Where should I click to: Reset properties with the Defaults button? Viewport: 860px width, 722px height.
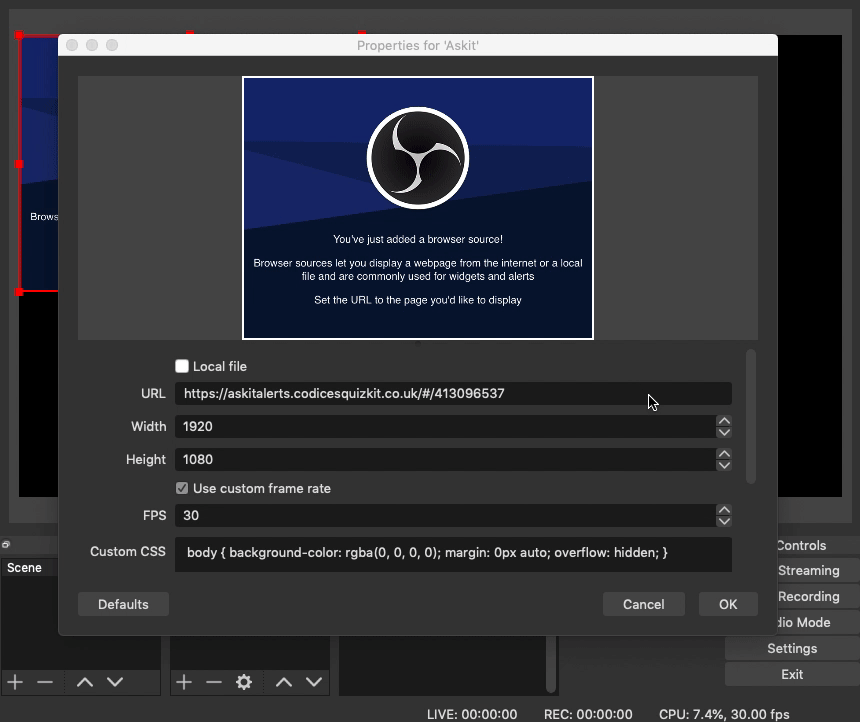click(123, 604)
